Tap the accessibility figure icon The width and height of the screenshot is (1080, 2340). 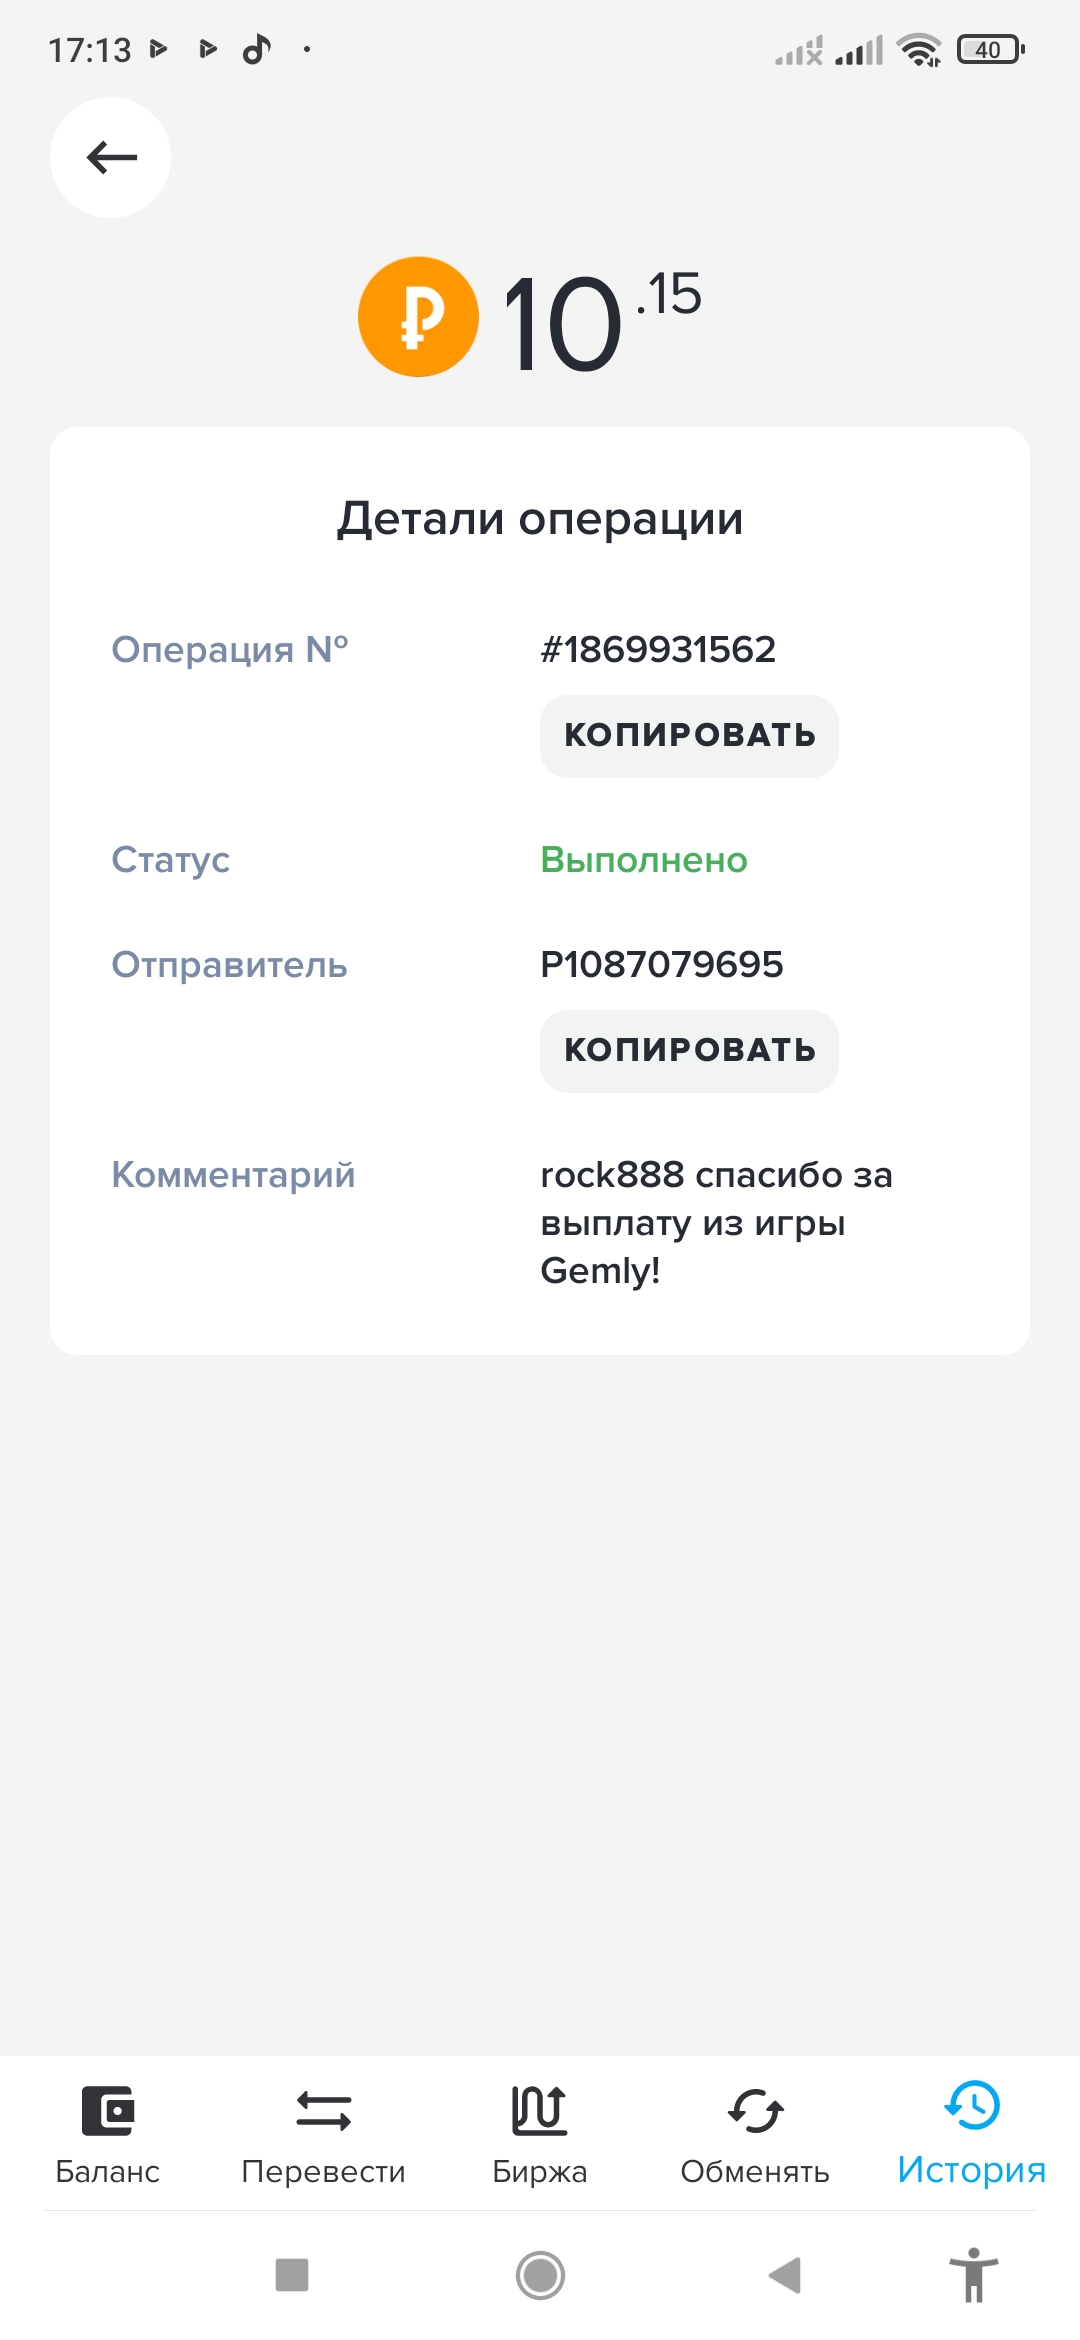pos(973,2275)
